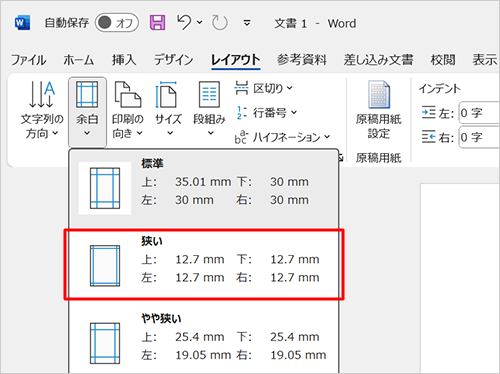Open the 印刷の向き orientation menu
The height and width of the screenshot is (374, 500).
(128, 110)
